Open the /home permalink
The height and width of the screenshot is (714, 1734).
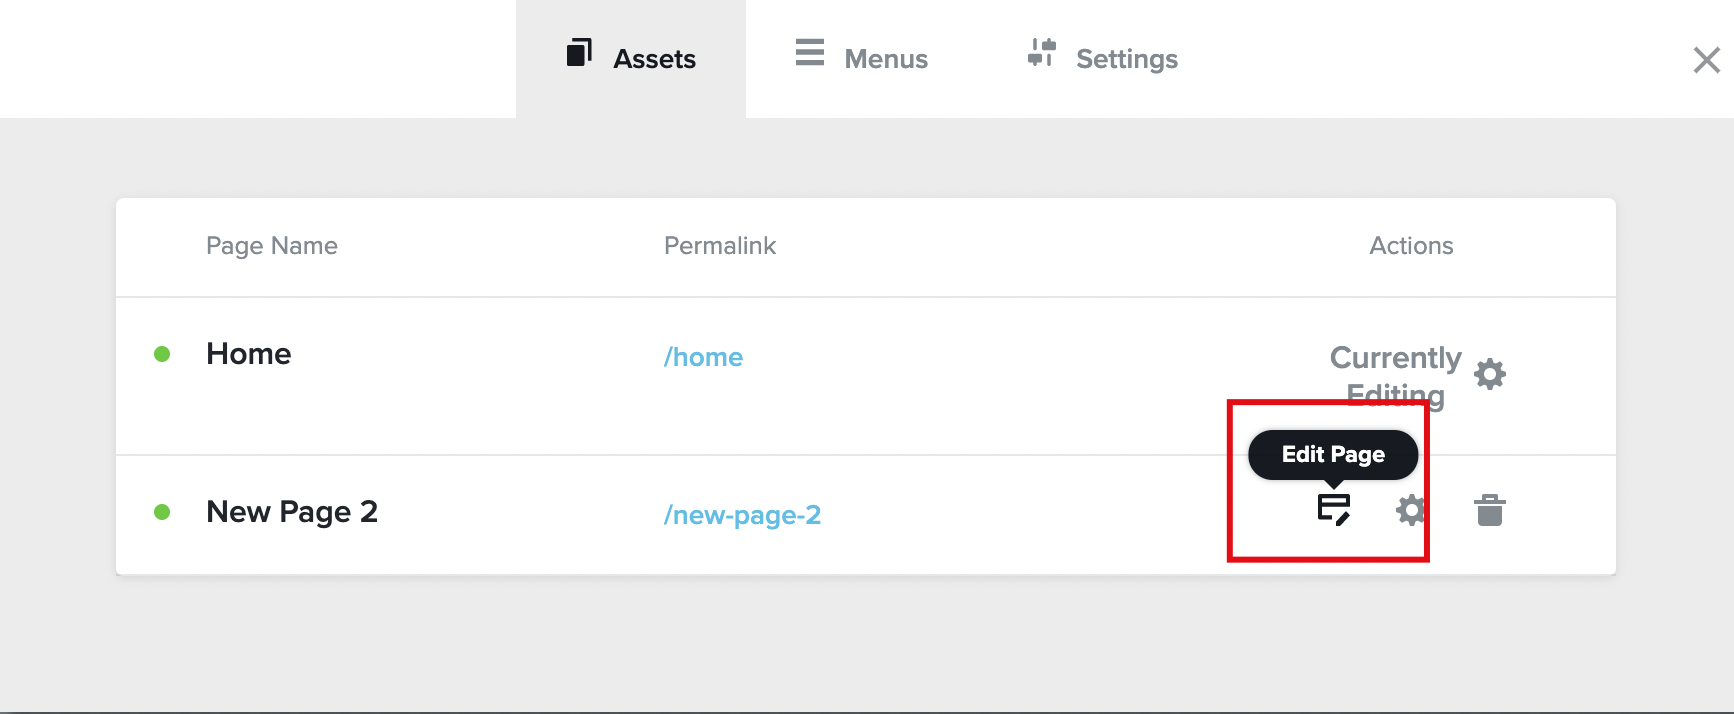point(703,357)
